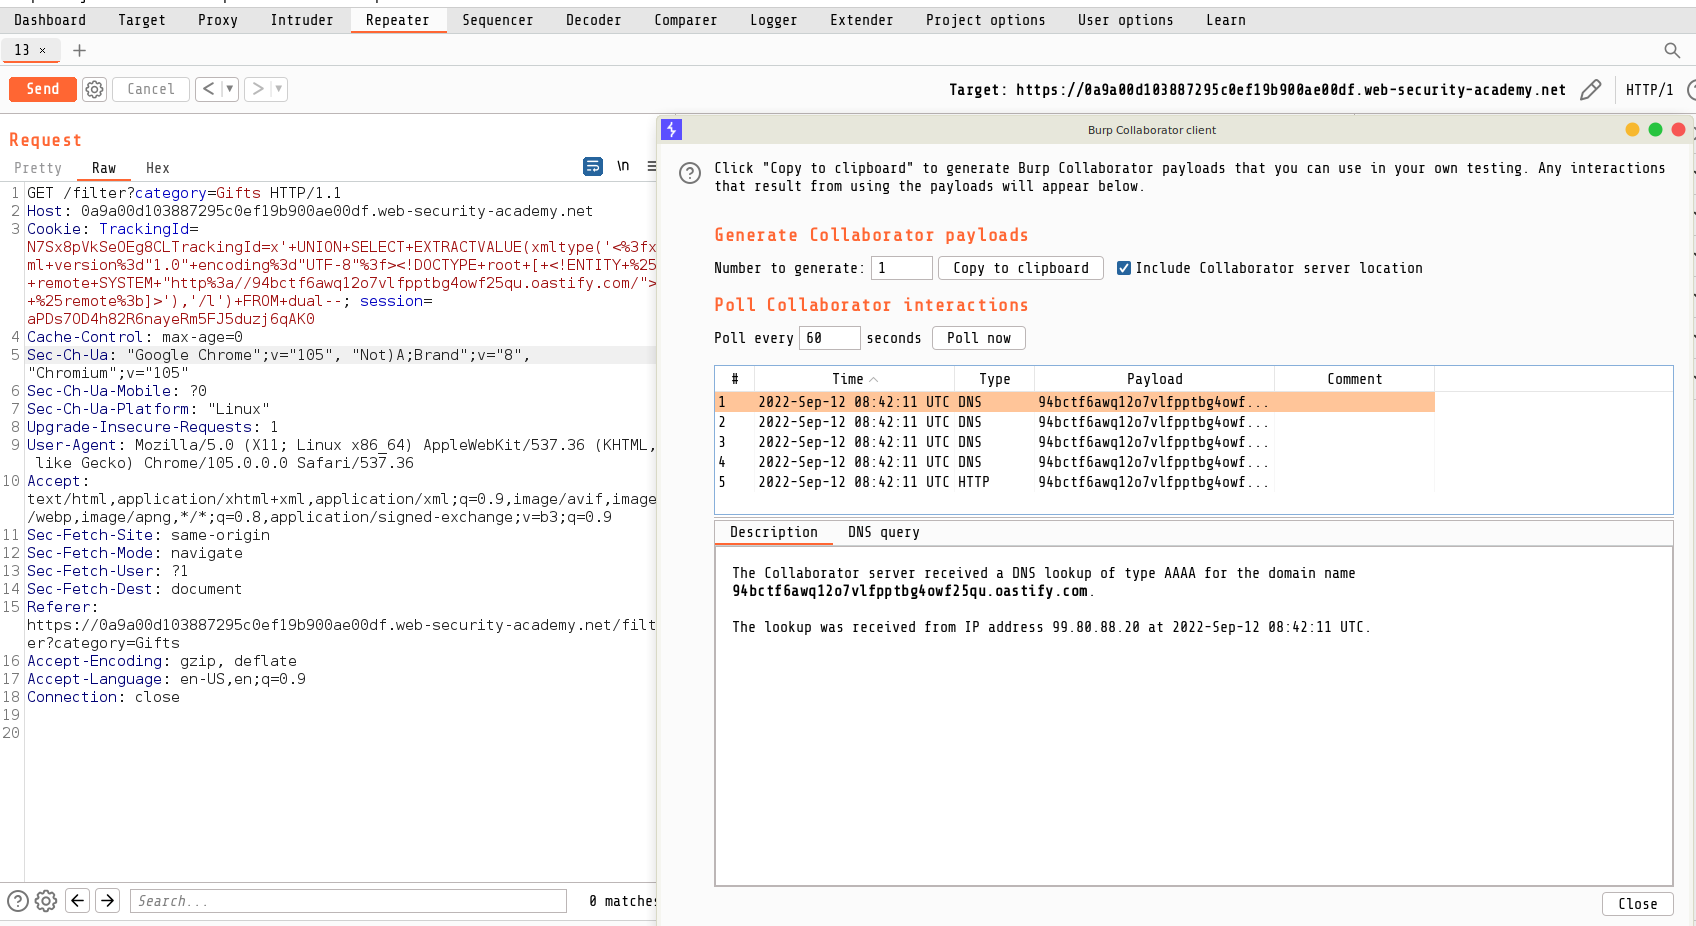Open help icon beside request search bar
The image size is (1696, 926).
[18, 901]
